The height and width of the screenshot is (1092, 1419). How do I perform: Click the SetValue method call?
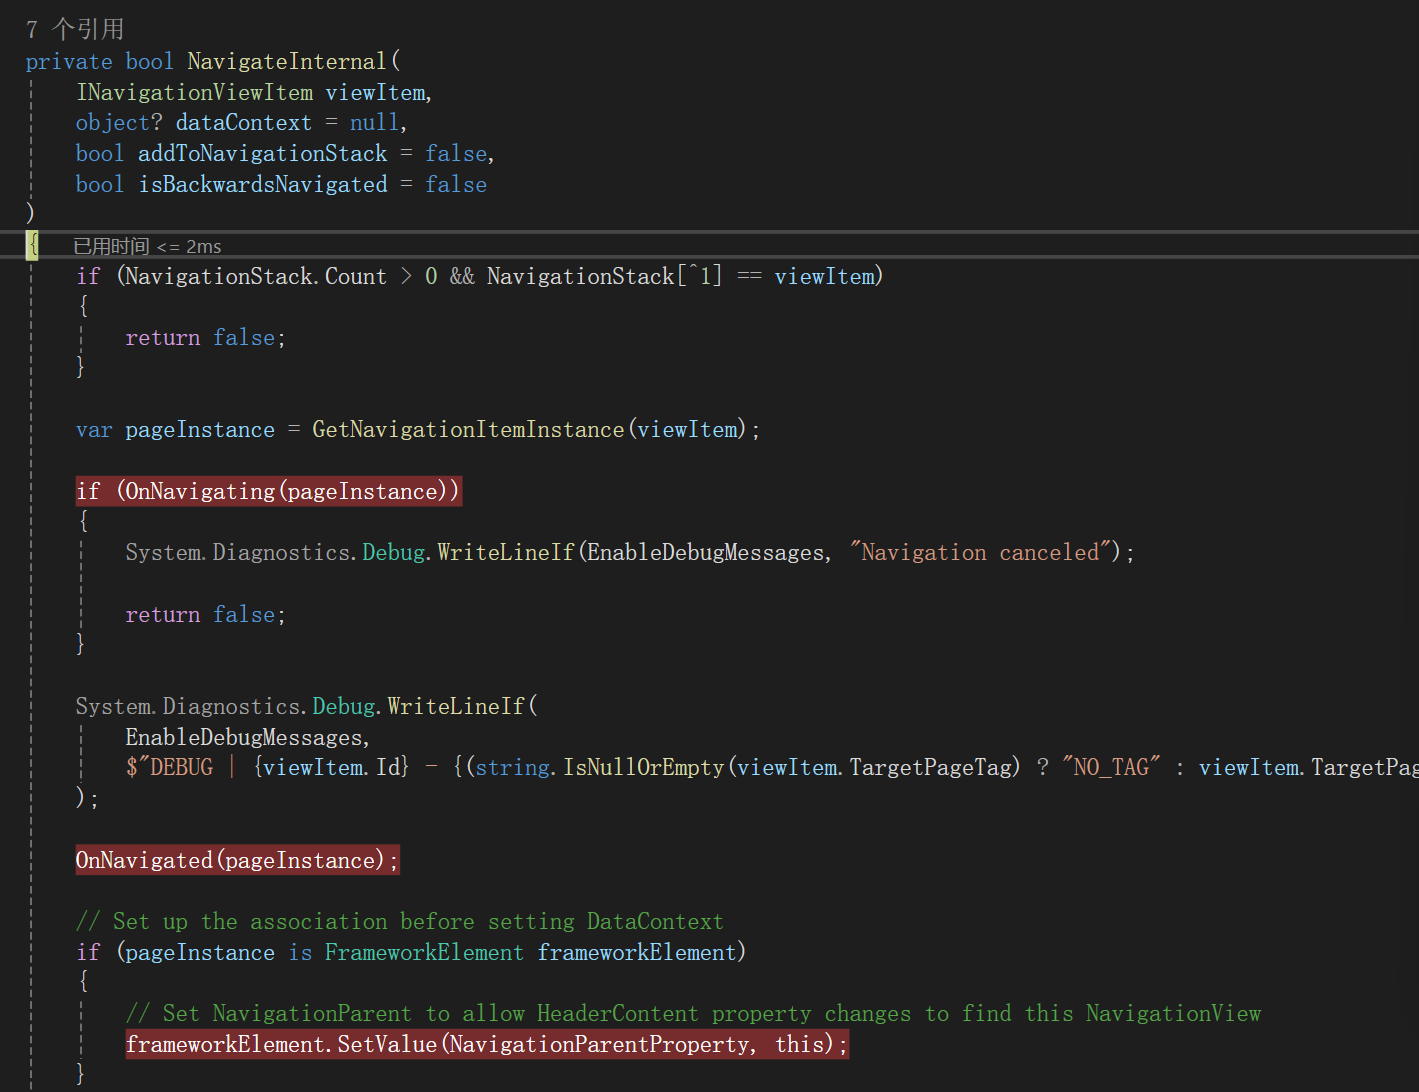click(387, 1045)
